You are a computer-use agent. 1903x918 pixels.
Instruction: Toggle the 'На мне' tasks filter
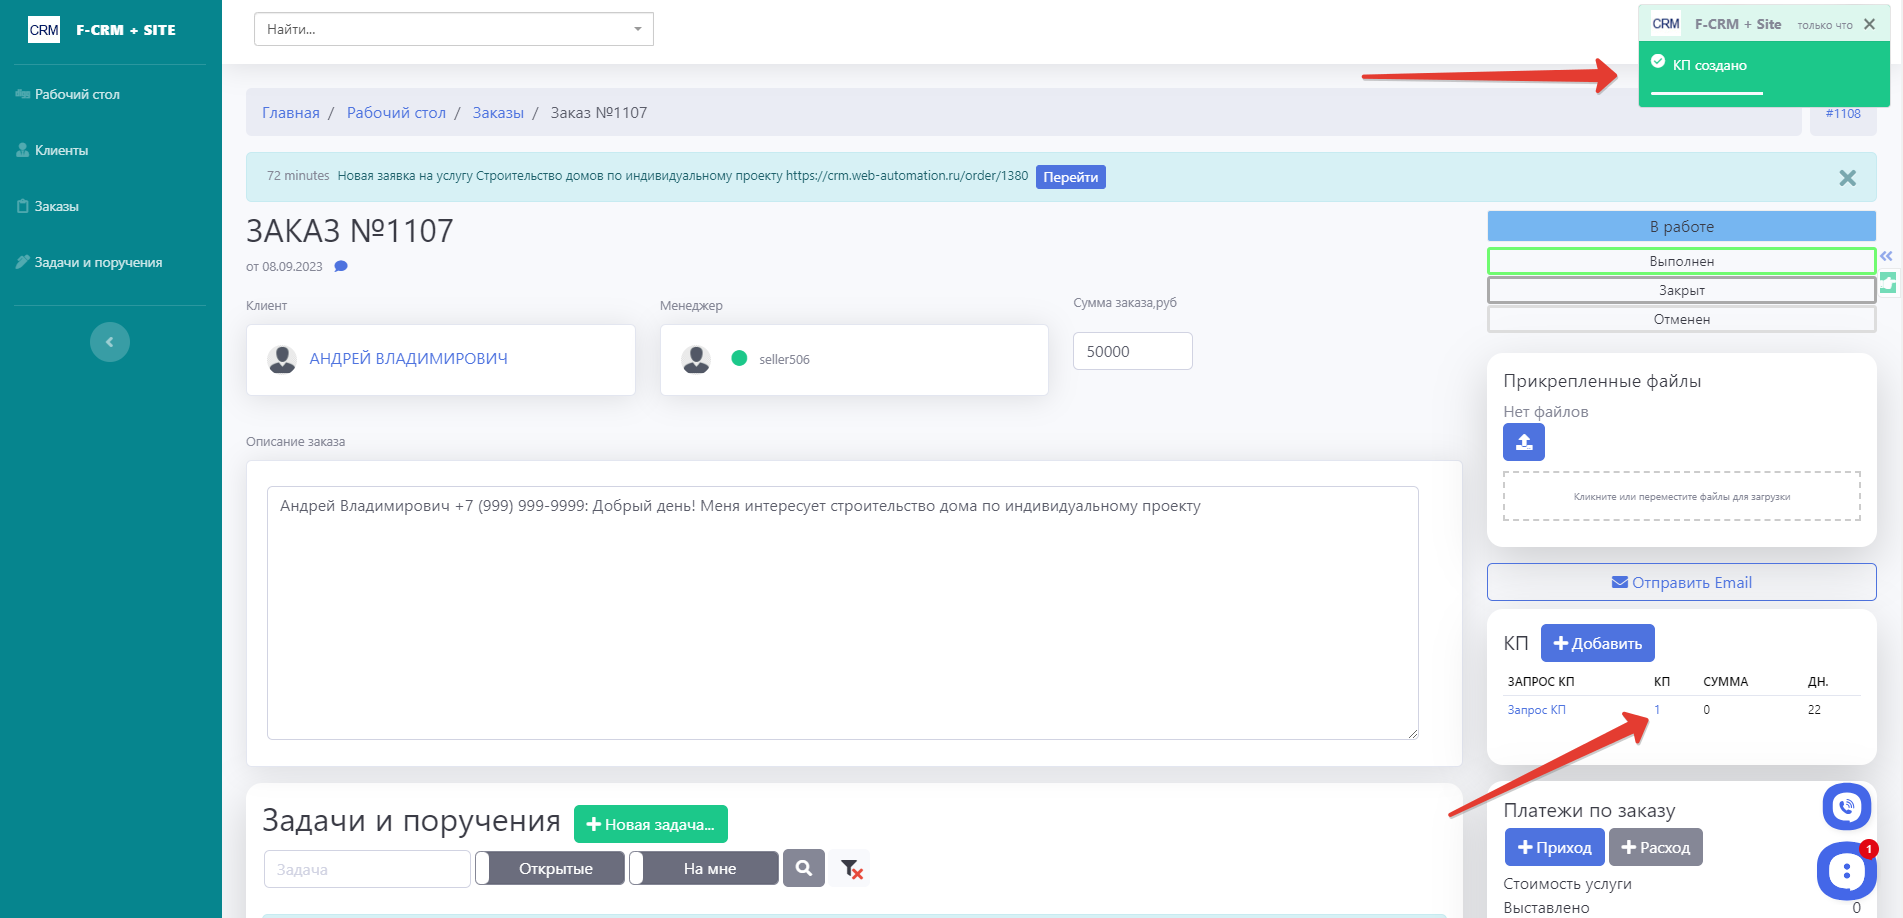704,868
